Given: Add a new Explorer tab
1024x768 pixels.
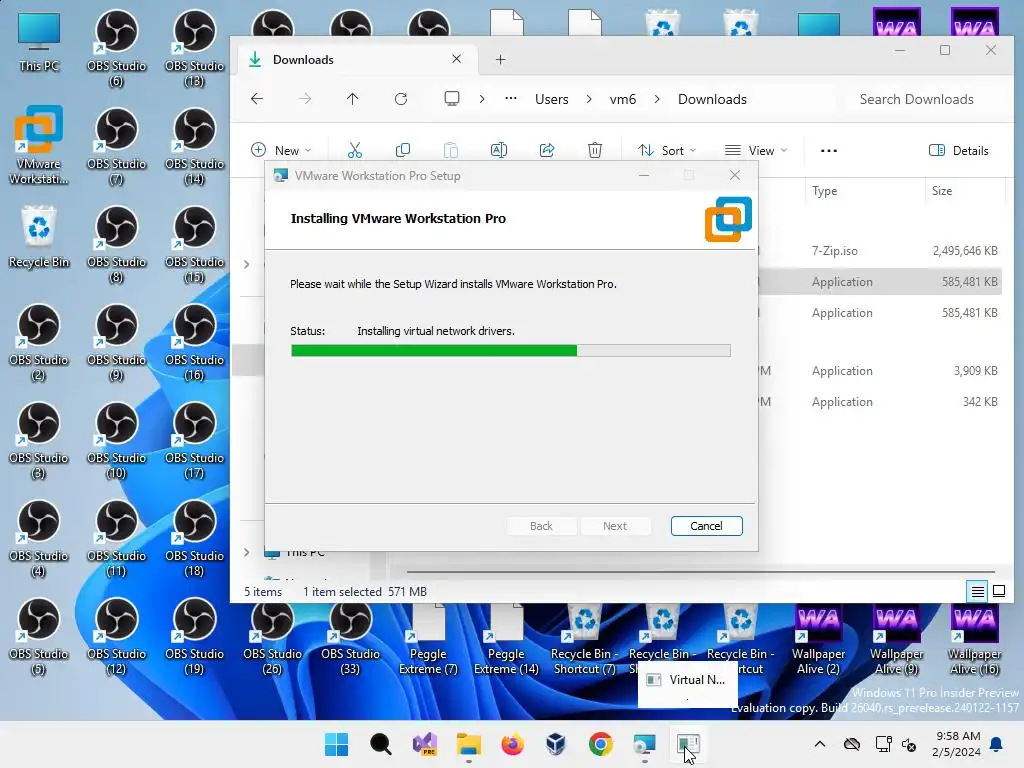Looking at the screenshot, I should (x=500, y=59).
